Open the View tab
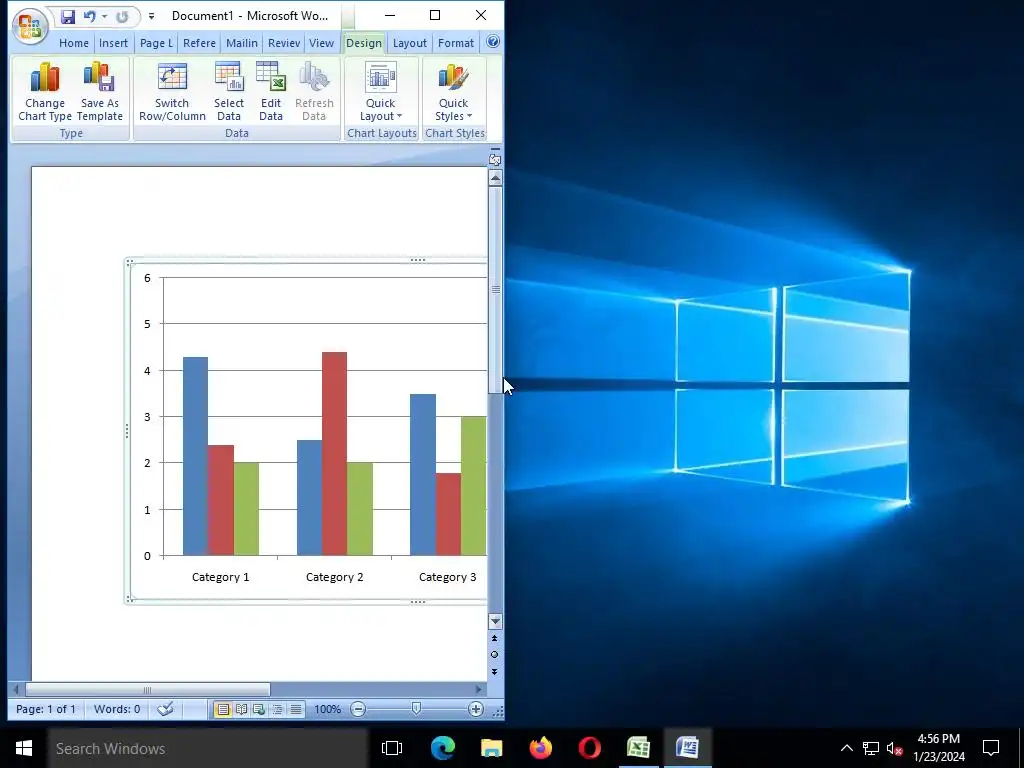Screen dimensions: 1024x768 pos(321,43)
